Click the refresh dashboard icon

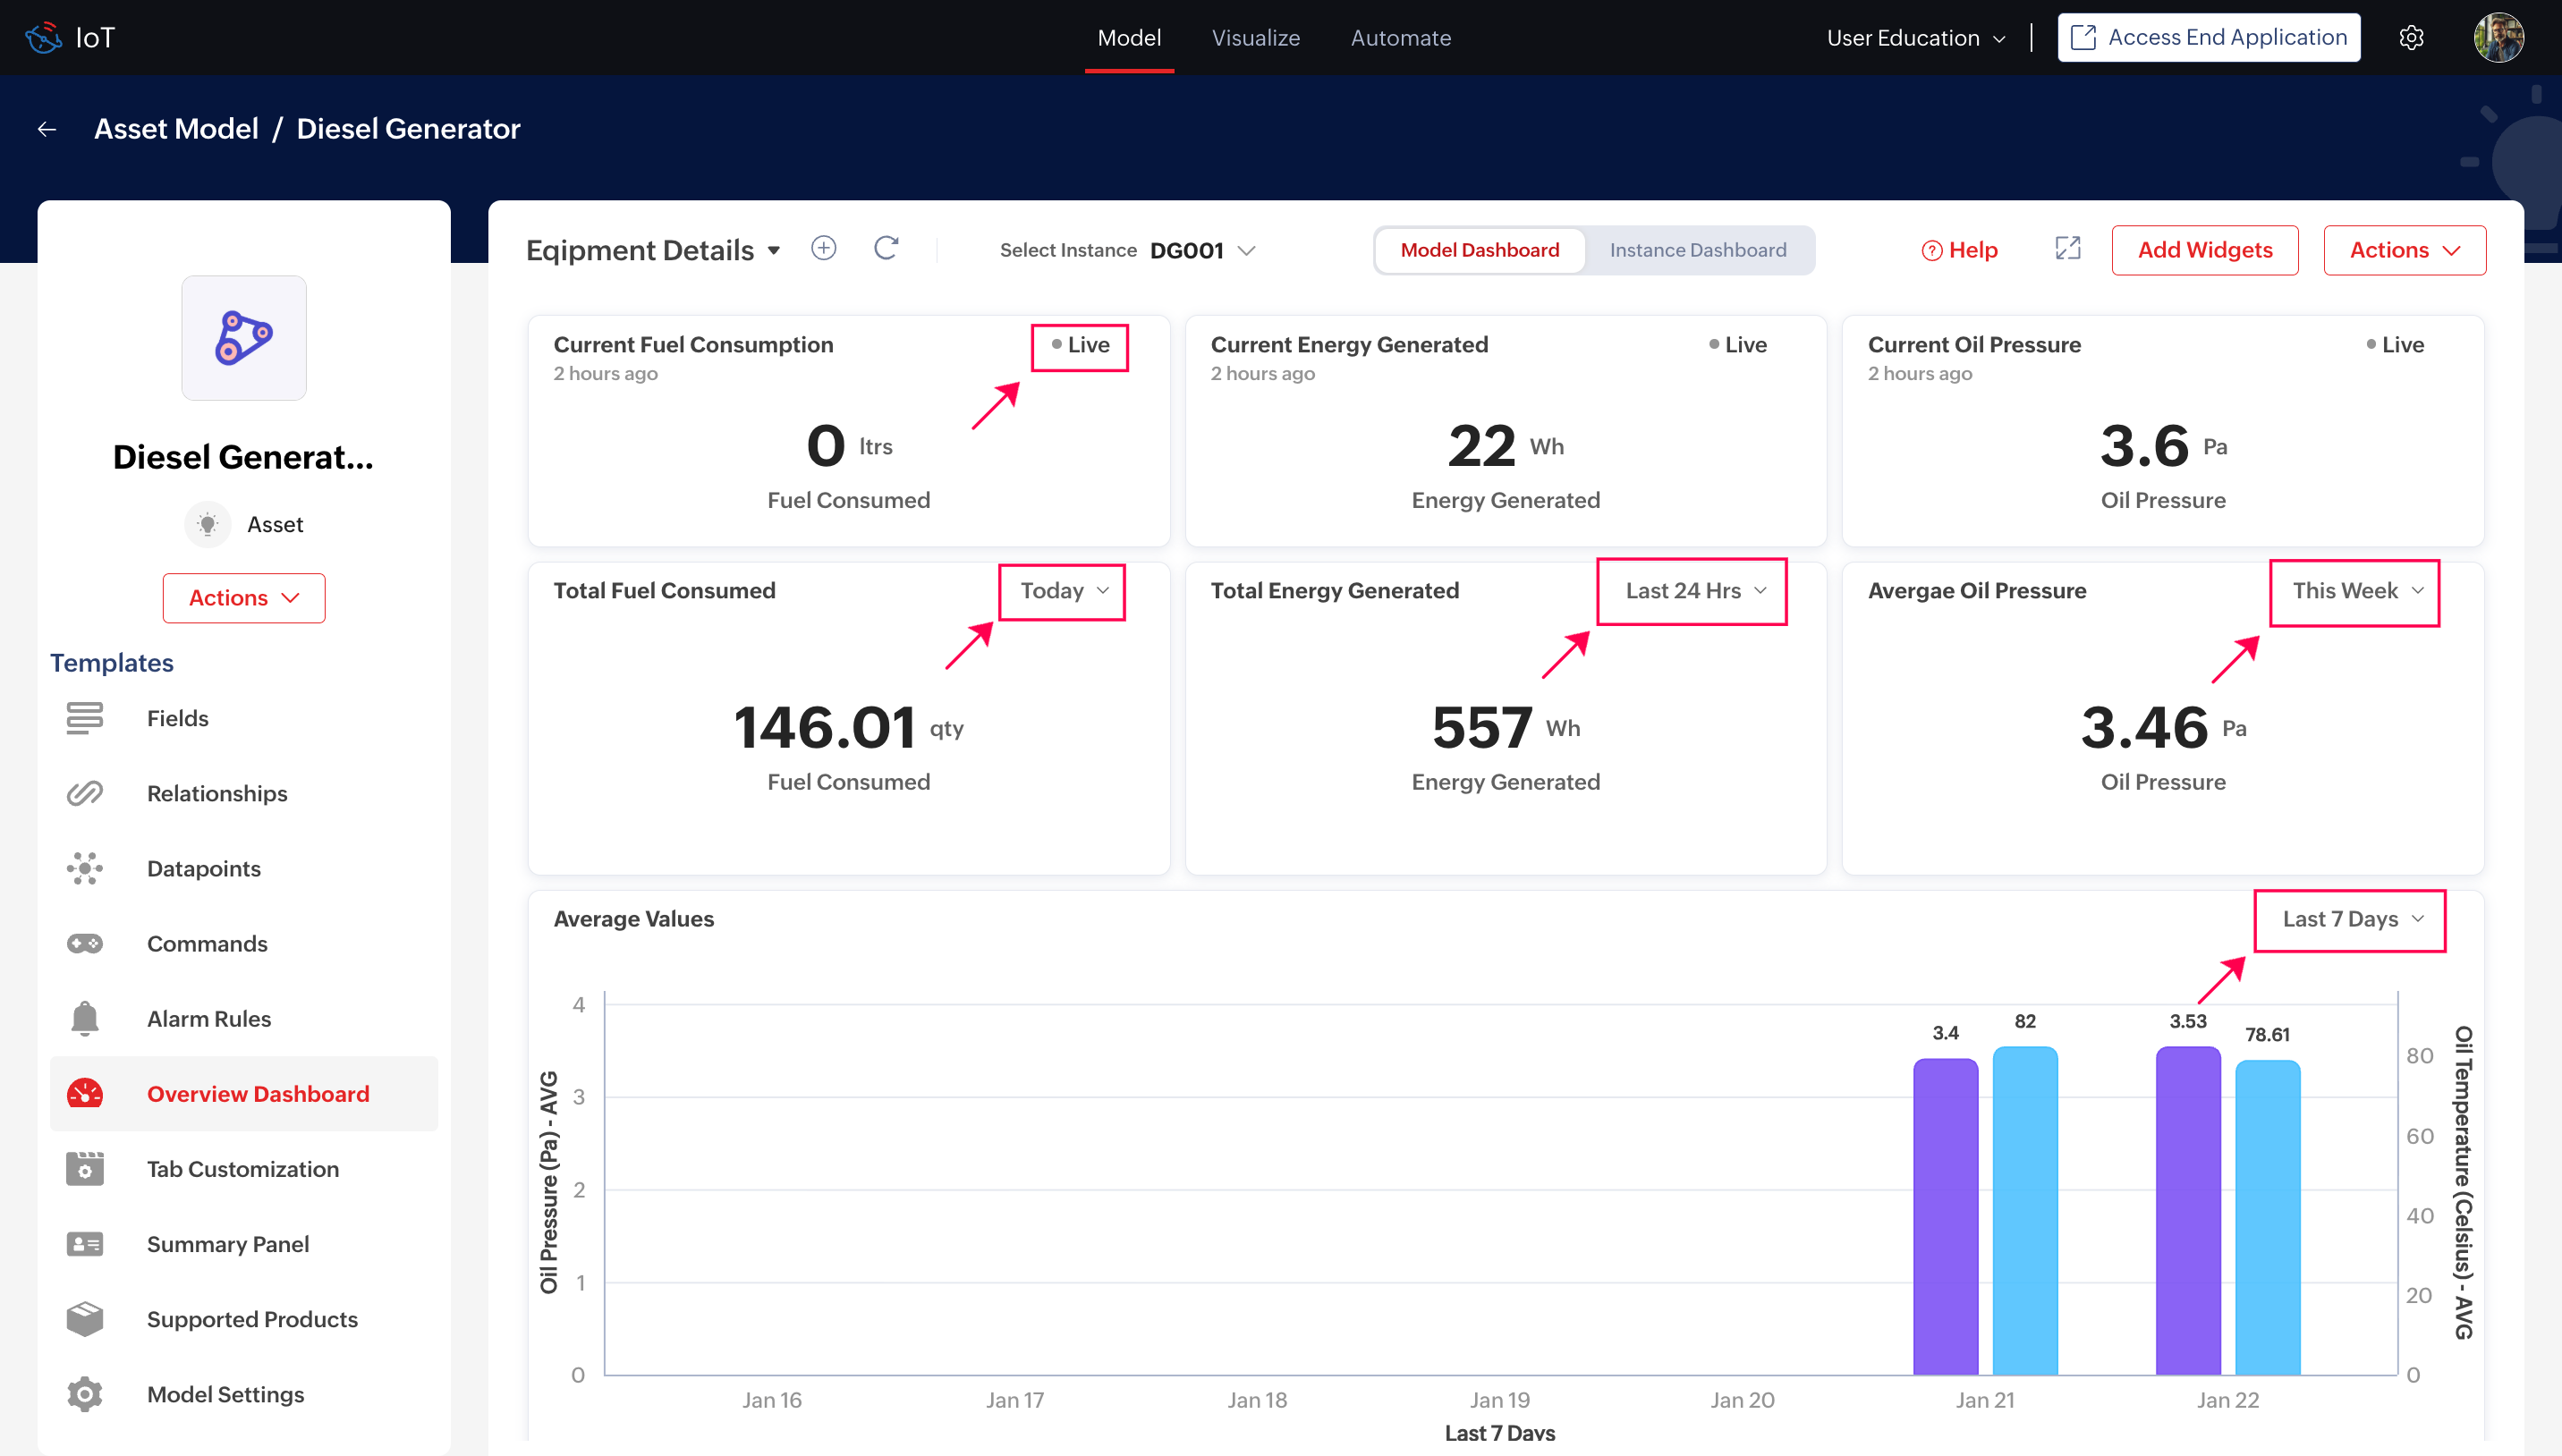pyautogui.click(x=886, y=248)
